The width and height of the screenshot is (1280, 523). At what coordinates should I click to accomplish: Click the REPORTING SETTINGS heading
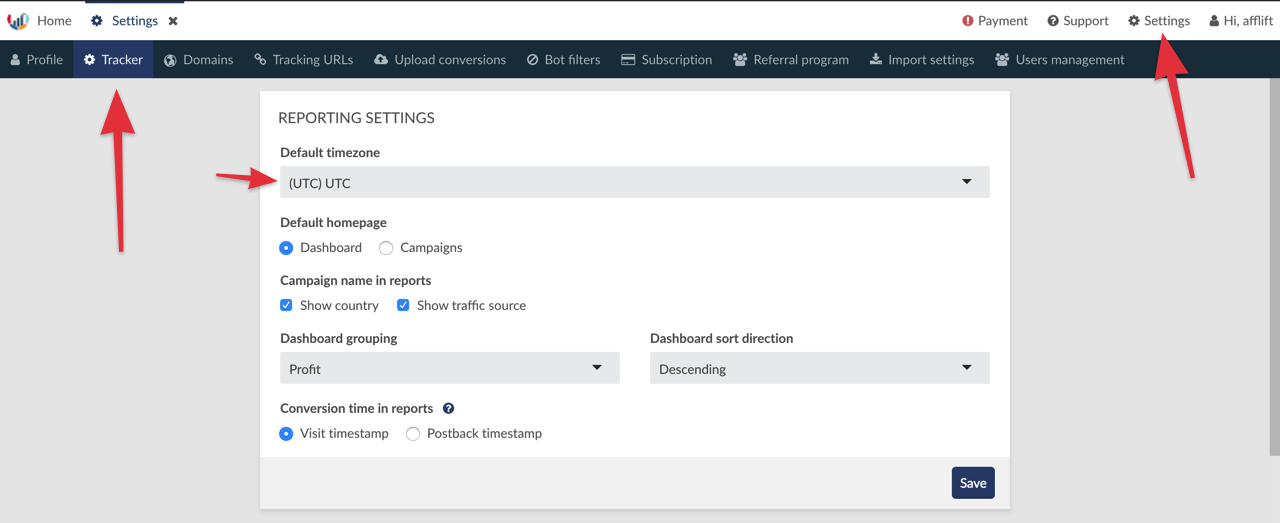pos(356,118)
